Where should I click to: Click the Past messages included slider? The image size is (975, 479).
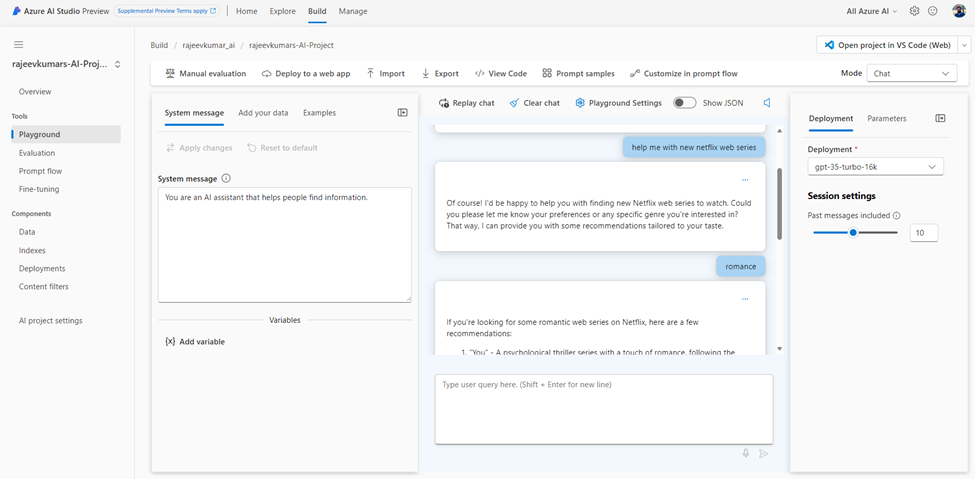coord(854,232)
